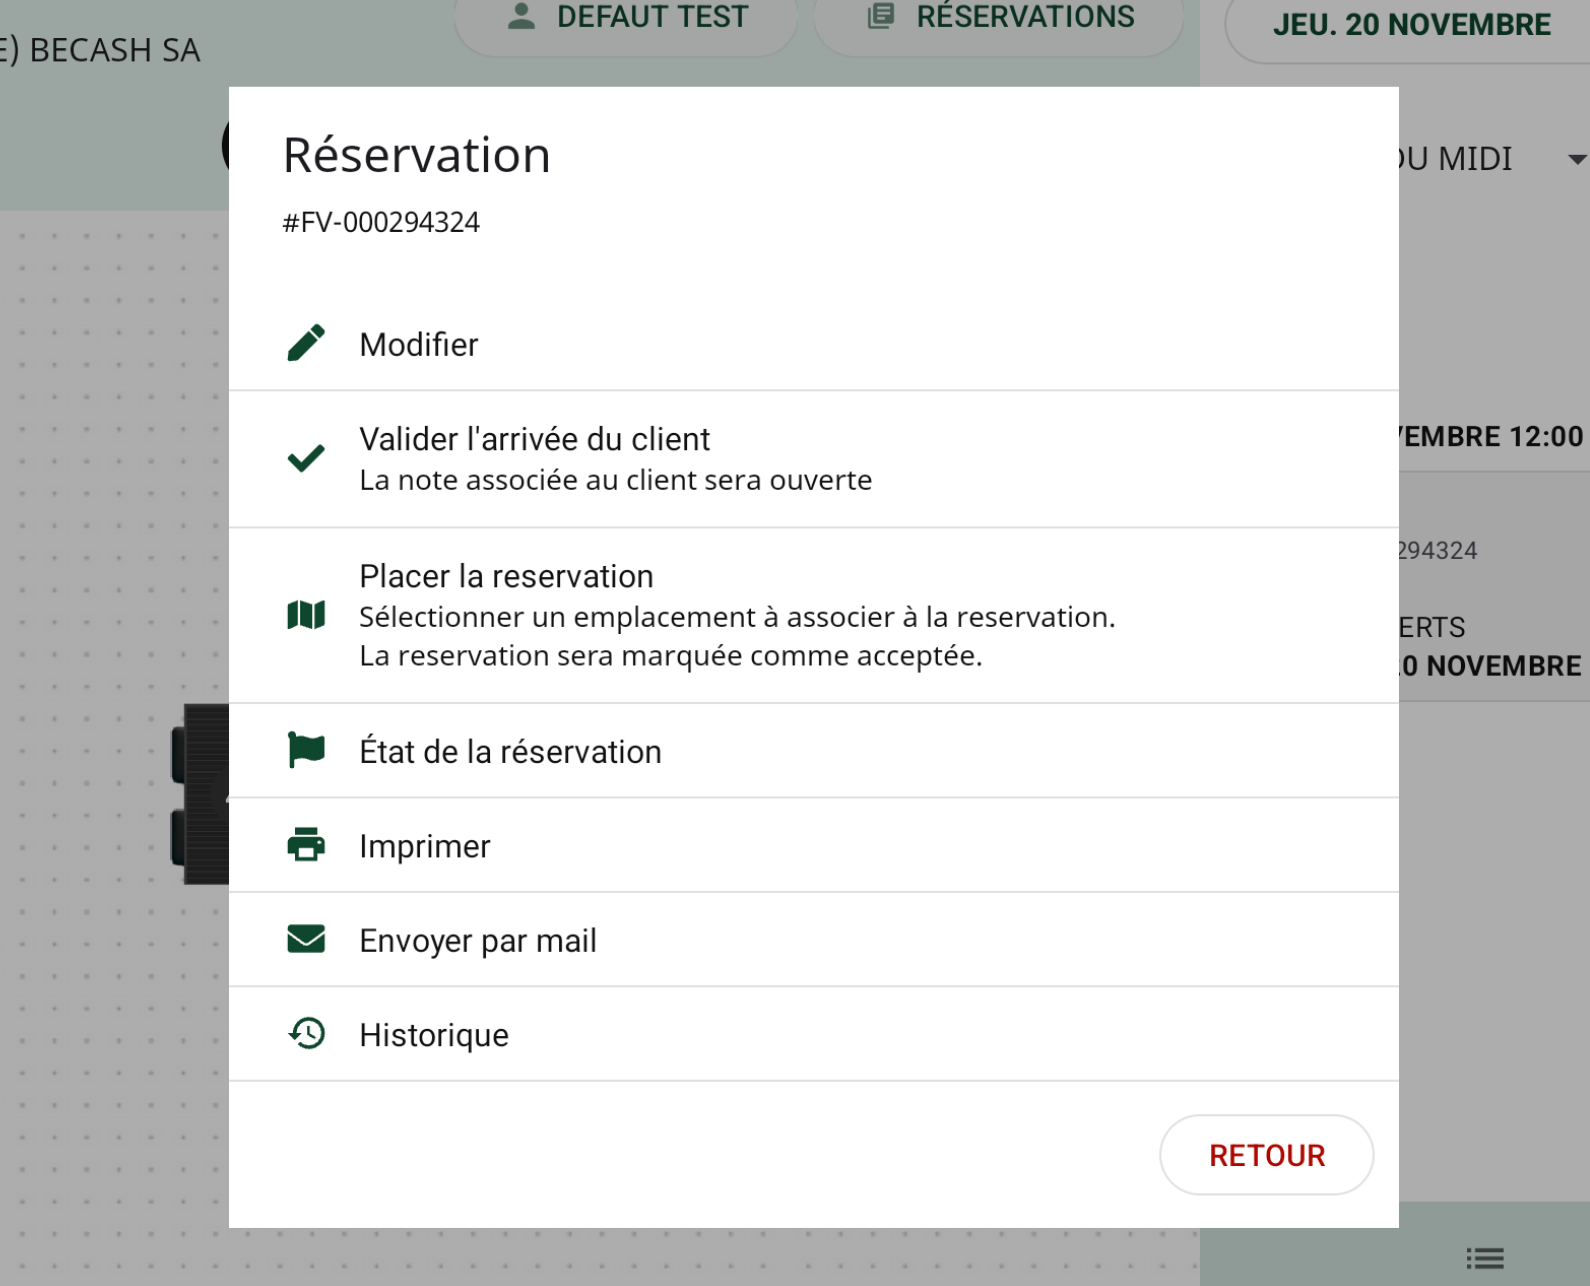The height and width of the screenshot is (1286, 1590).
Task: Click the envelope mail icon
Action: point(306,939)
